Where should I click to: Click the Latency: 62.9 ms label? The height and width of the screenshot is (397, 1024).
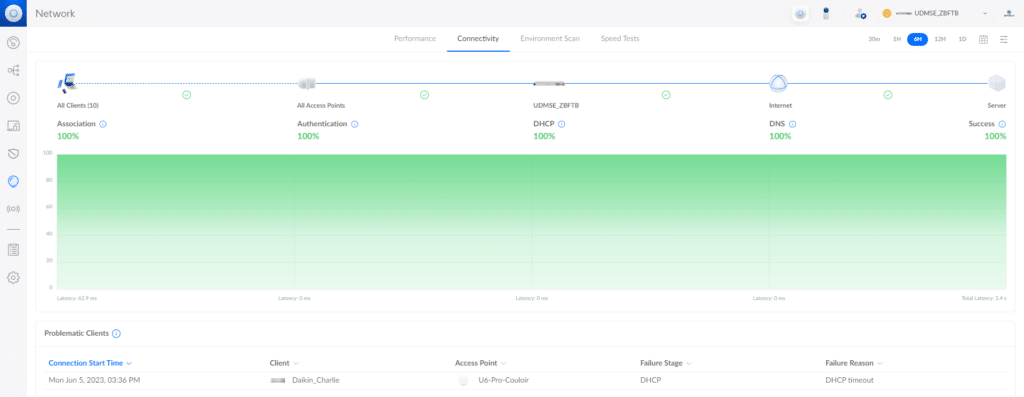[76, 298]
